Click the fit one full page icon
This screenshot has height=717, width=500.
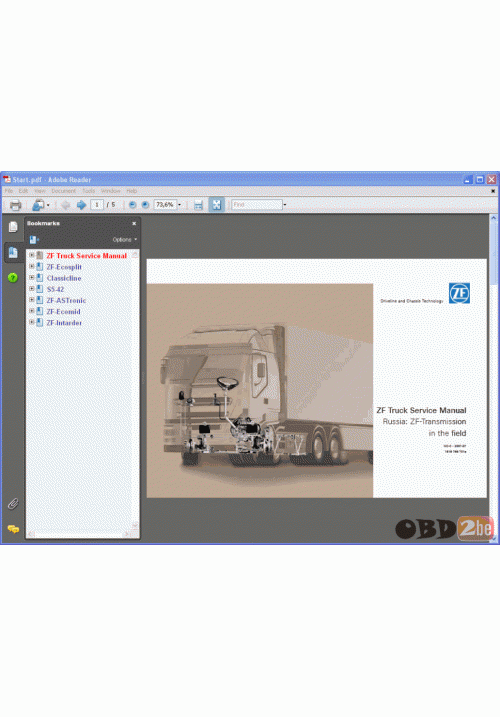216,204
